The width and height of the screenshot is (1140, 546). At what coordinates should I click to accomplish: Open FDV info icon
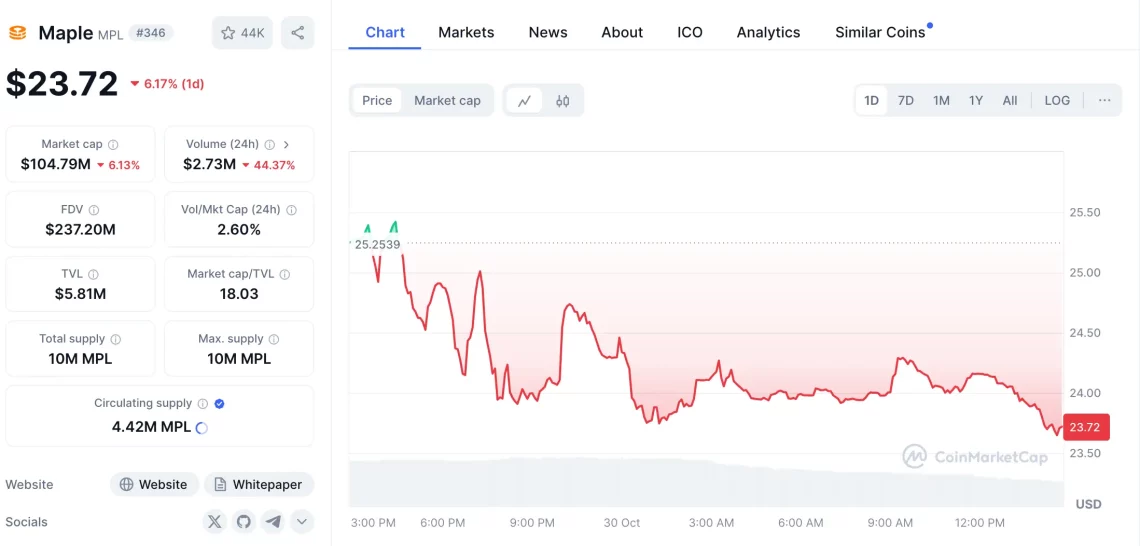click(94, 210)
